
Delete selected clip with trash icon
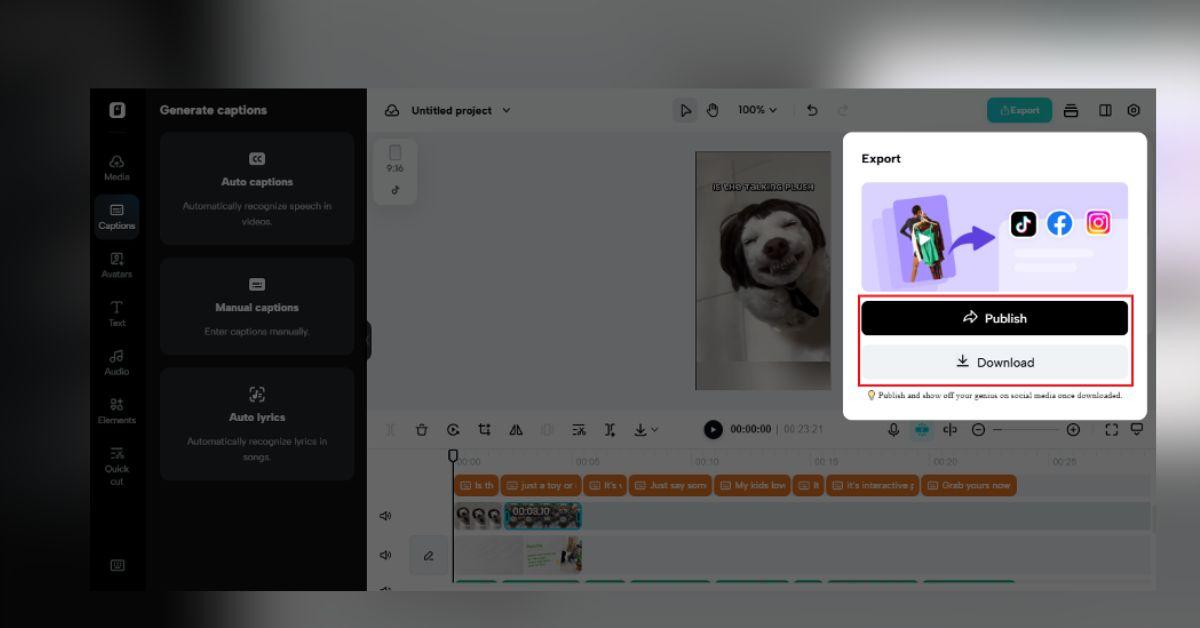[x=422, y=430]
